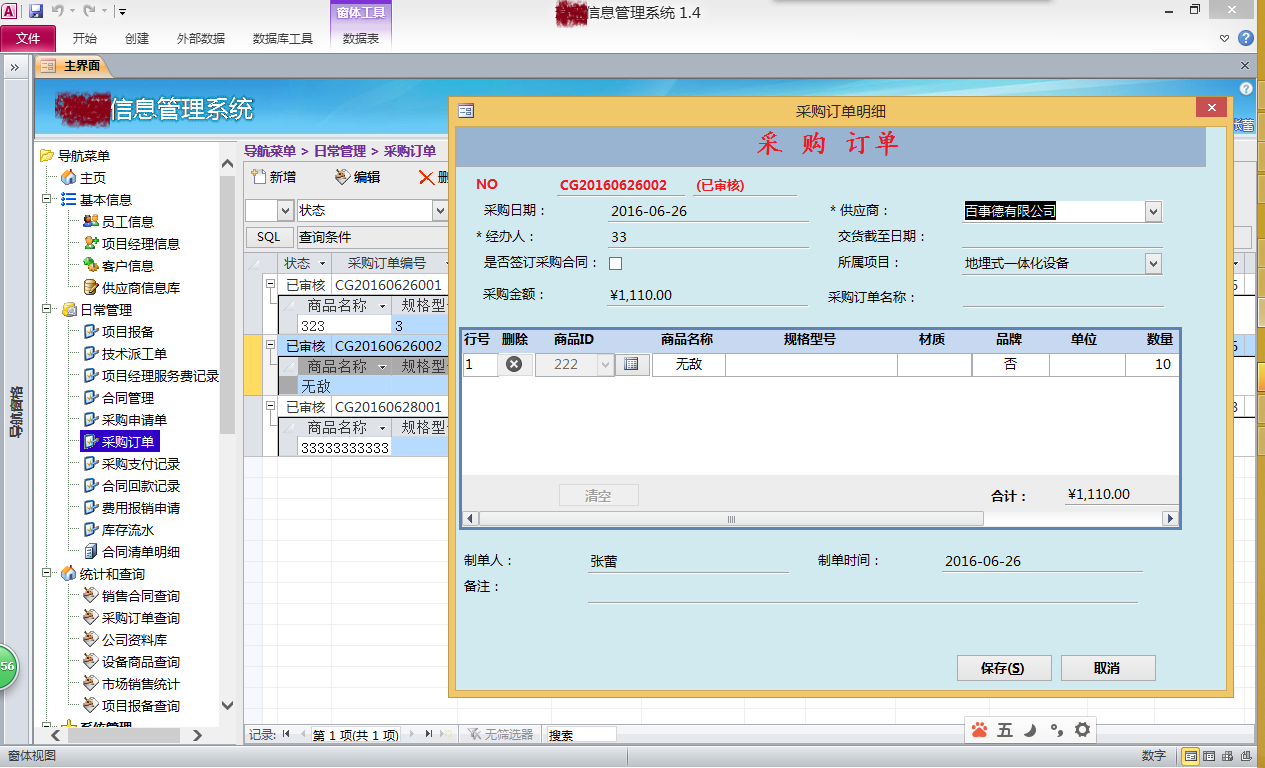Click the 交货截至日期 input field

(x=1062, y=237)
